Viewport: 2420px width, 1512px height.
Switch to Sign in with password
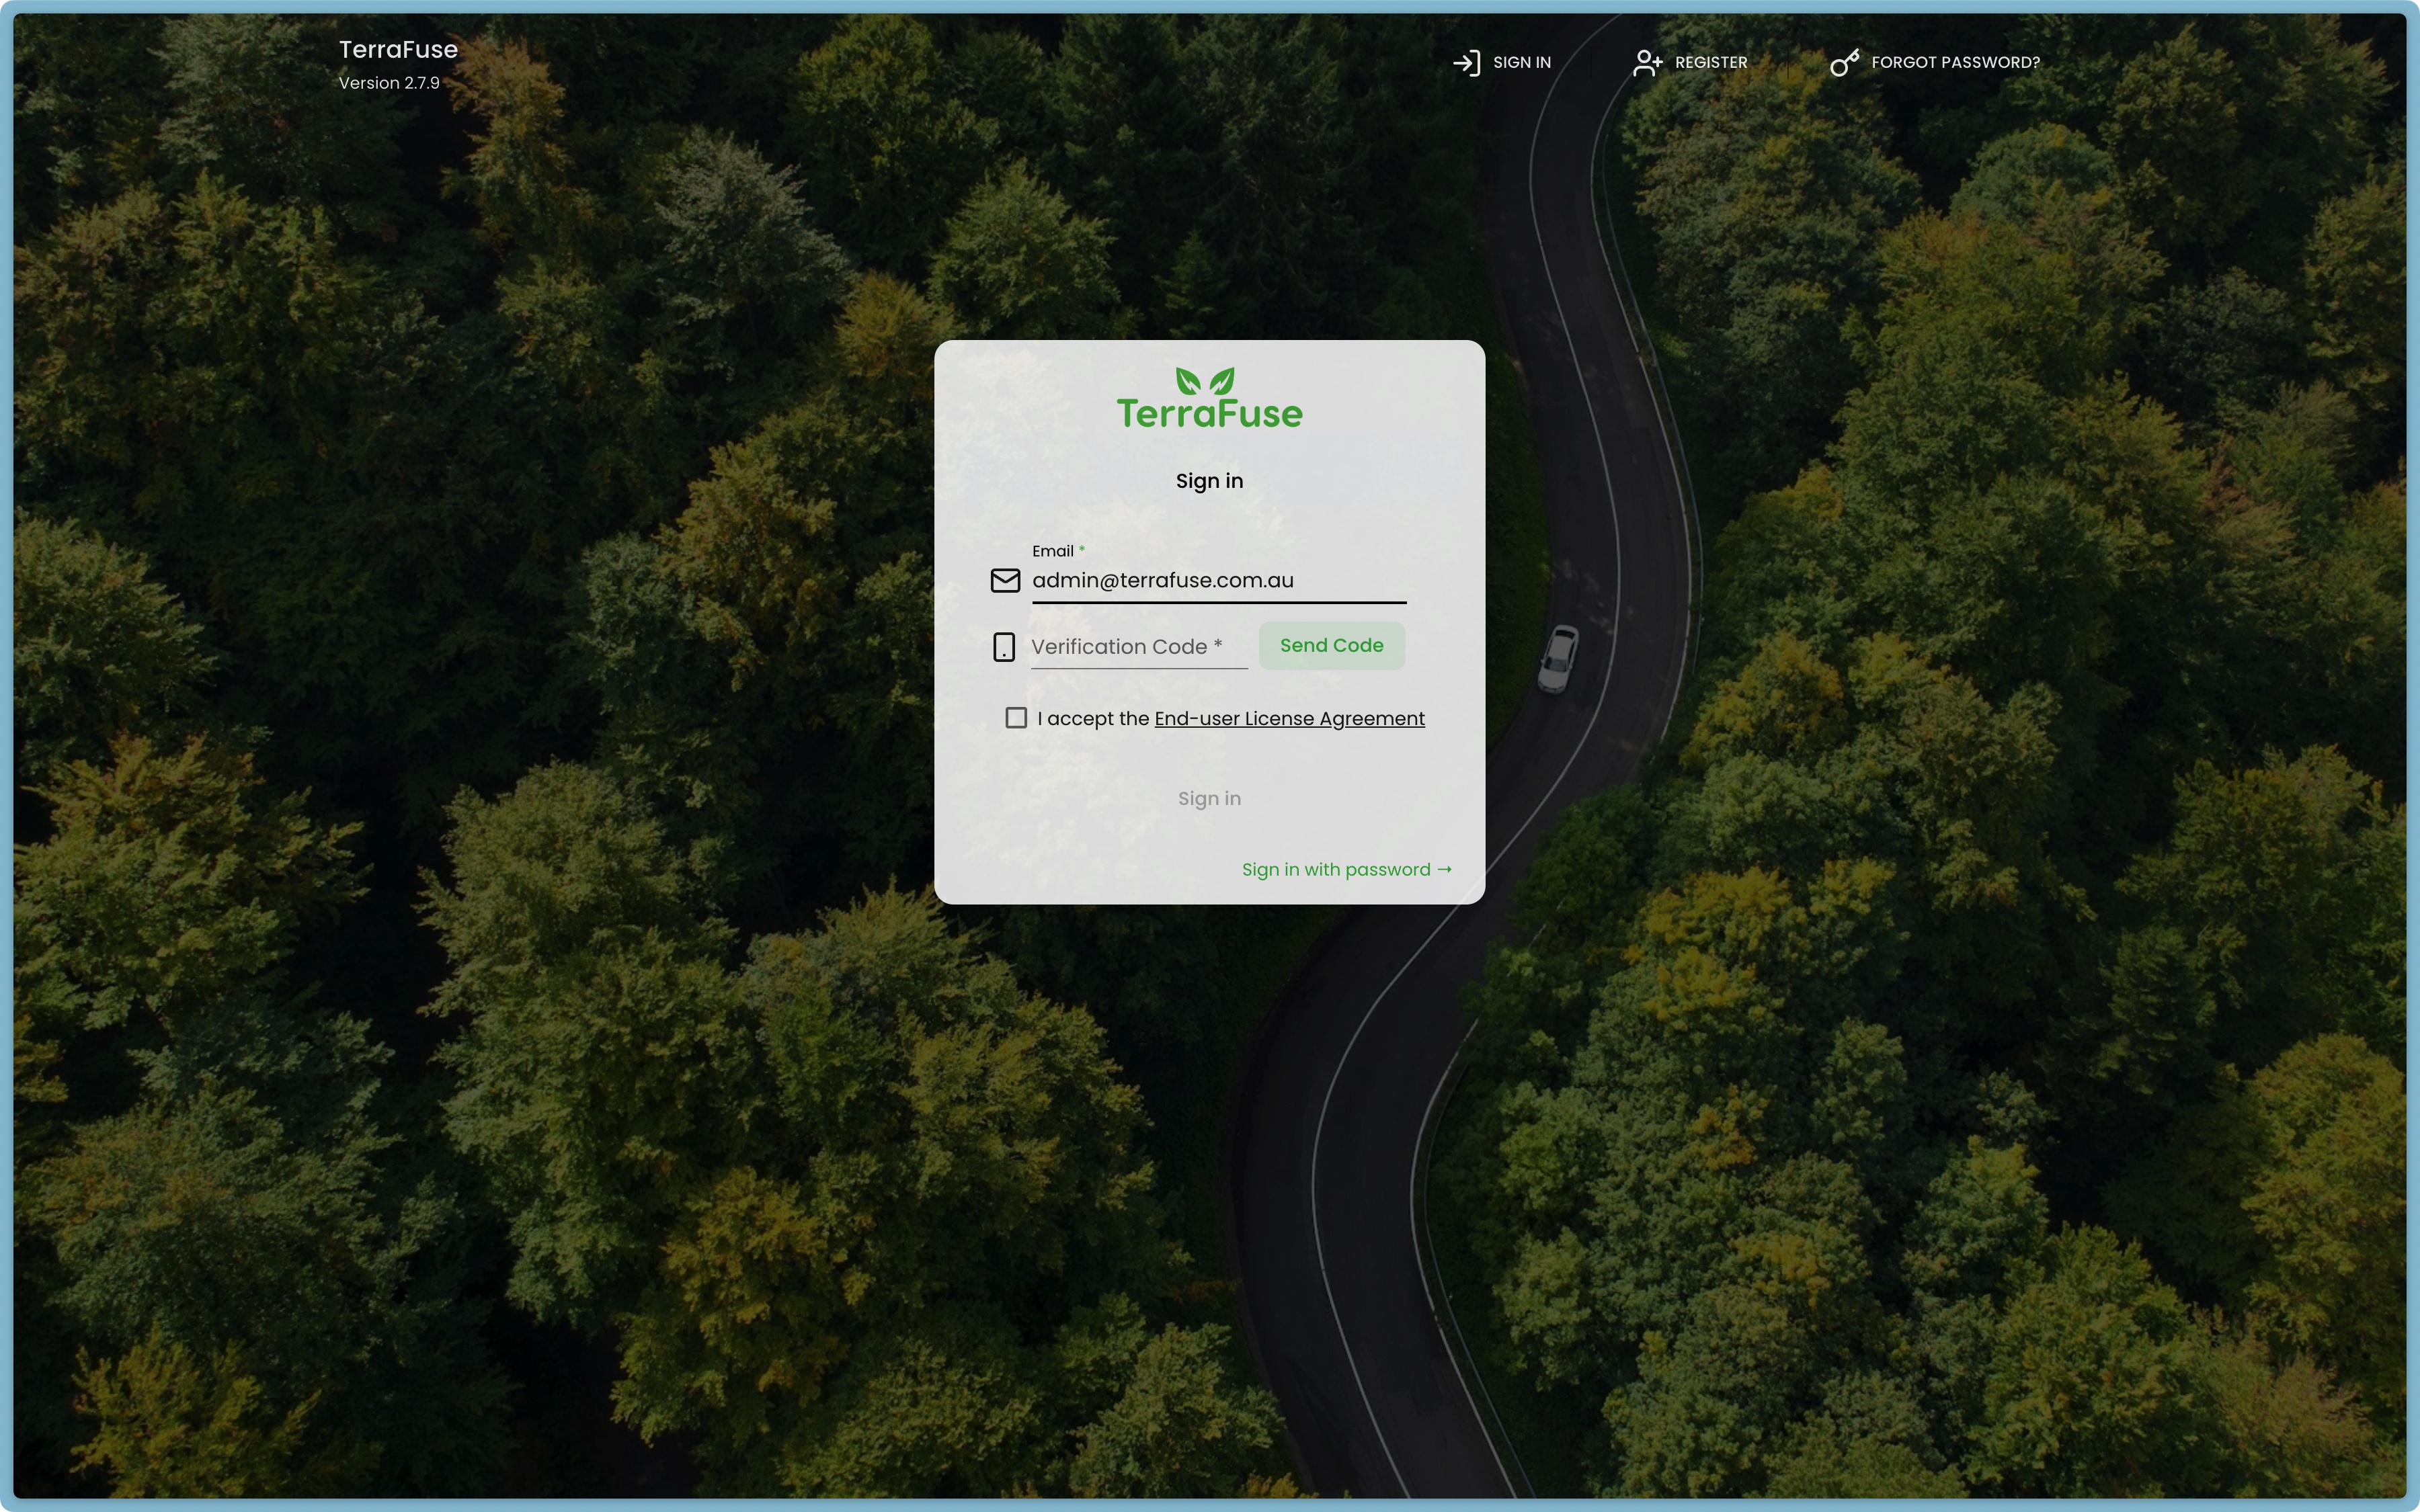[x=1335, y=870]
